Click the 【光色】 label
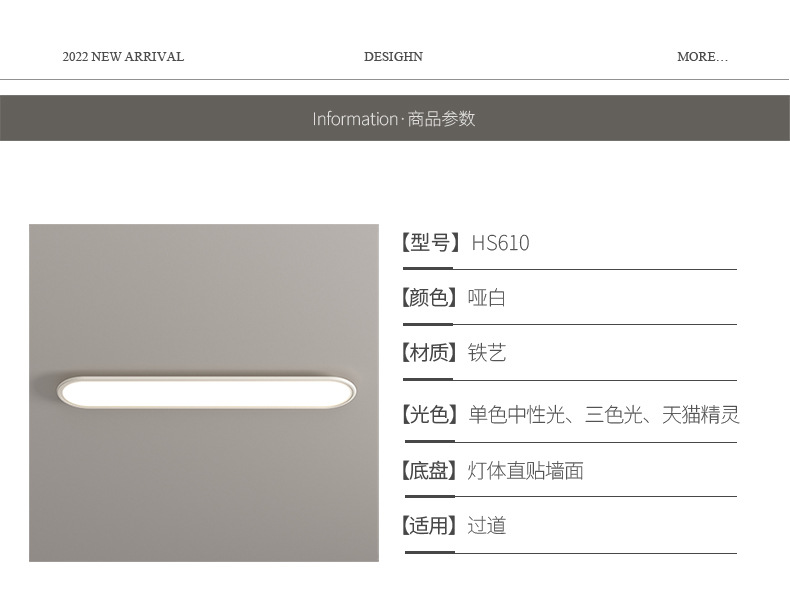The image size is (790, 605). (433, 415)
